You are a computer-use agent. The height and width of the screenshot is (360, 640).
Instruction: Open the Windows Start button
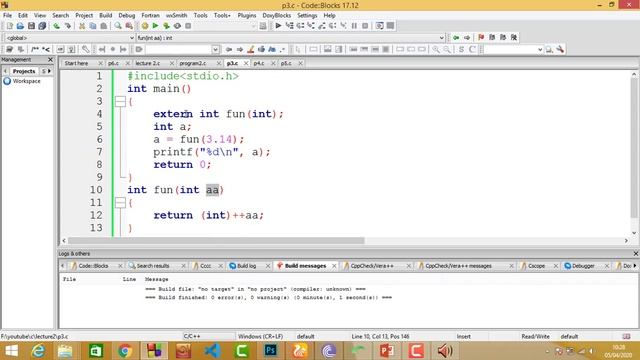coord(11,351)
